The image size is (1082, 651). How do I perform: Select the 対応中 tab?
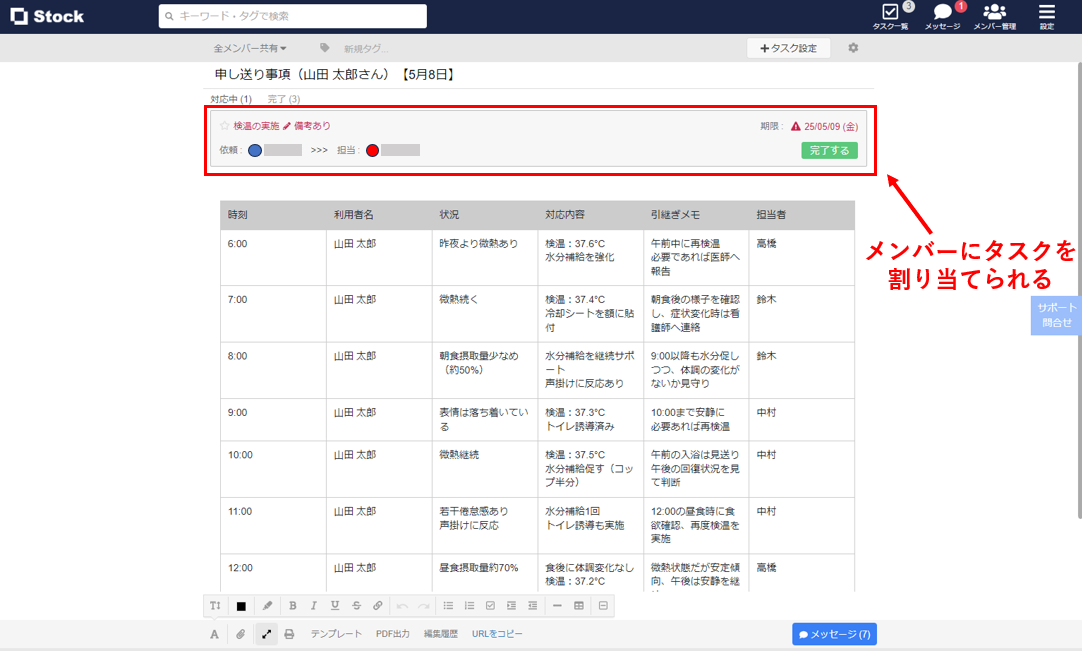(x=232, y=99)
